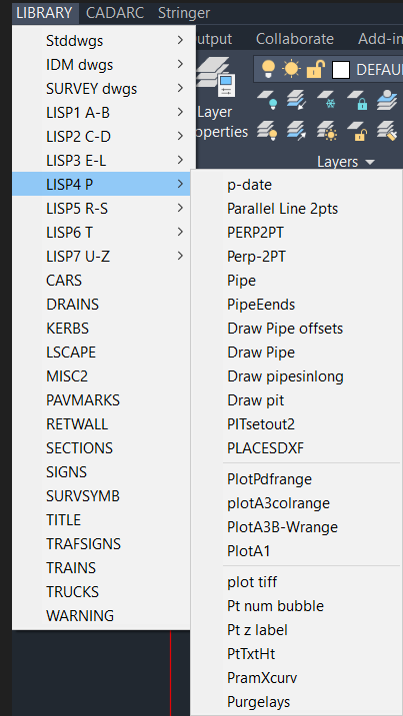The height and width of the screenshot is (716, 403).
Task: Click Thaw All Layers sun icon
Action: 327,130
